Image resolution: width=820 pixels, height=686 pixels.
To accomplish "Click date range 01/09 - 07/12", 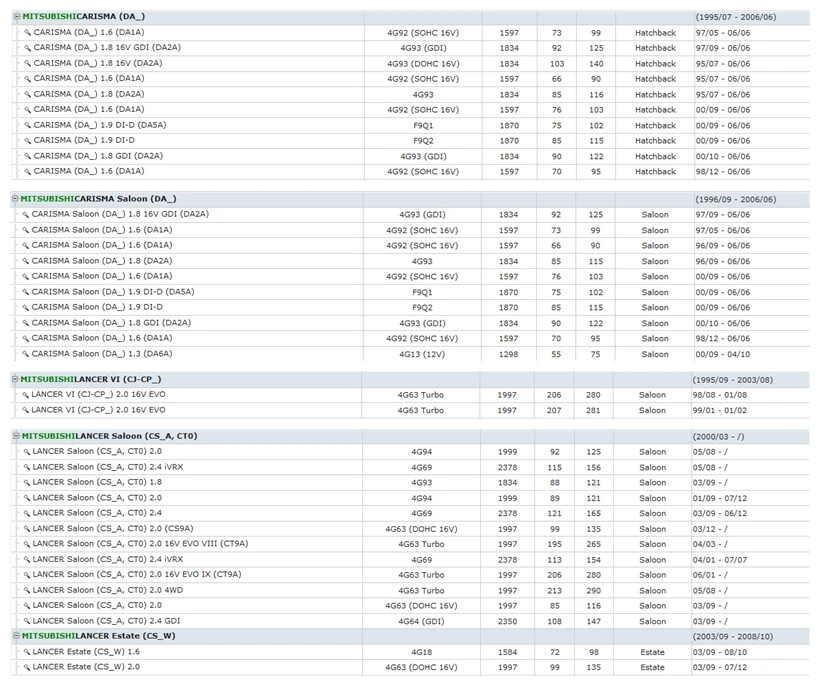I will 720,498.
